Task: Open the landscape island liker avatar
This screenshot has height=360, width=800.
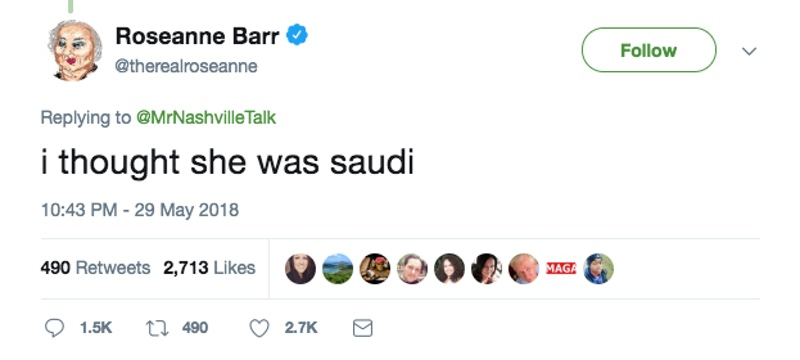Action: coord(337,268)
